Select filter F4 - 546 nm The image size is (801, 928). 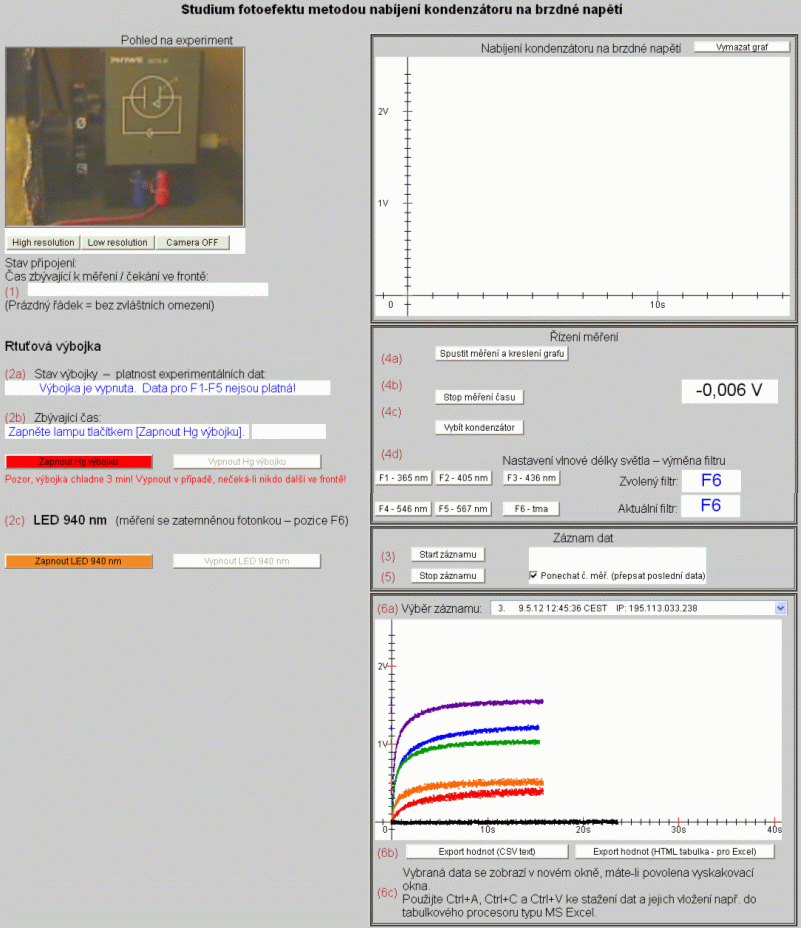pyautogui.click(x=403, y=508)
